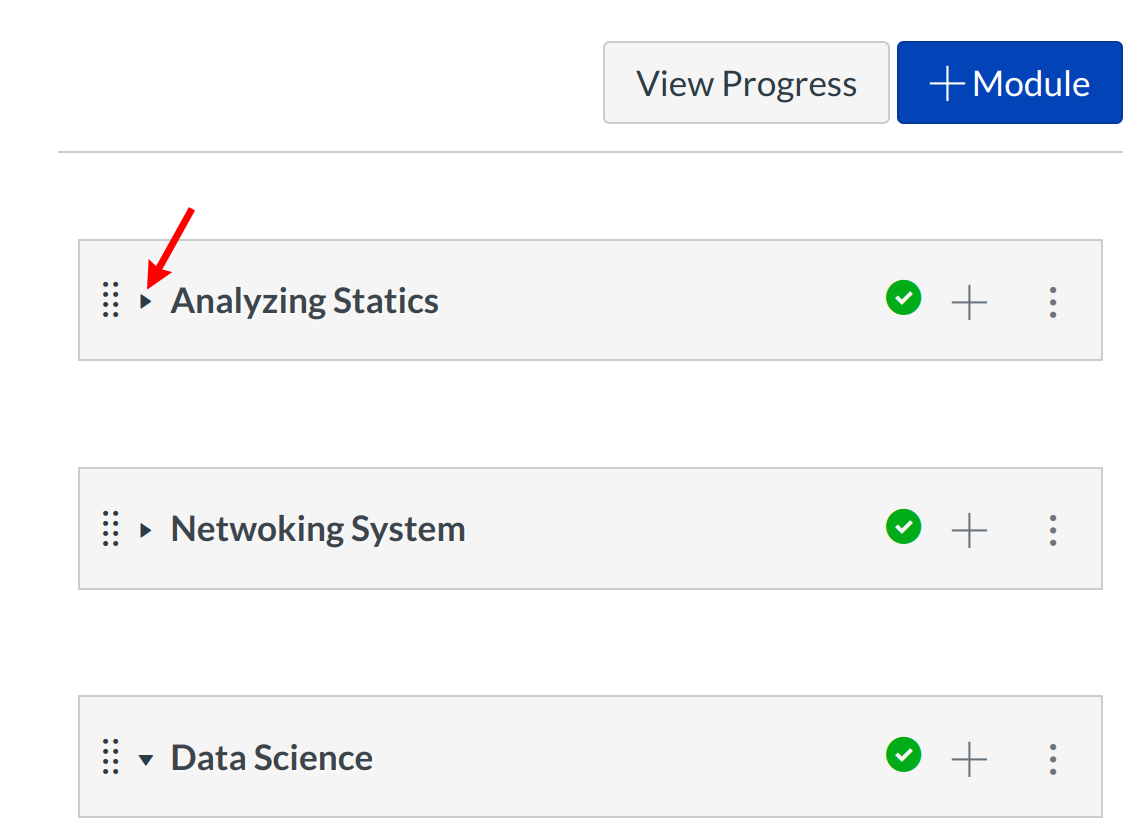Toggle published status of Data Science
The height and width of the screenshot is (840, 1146).
click(904, 754)
